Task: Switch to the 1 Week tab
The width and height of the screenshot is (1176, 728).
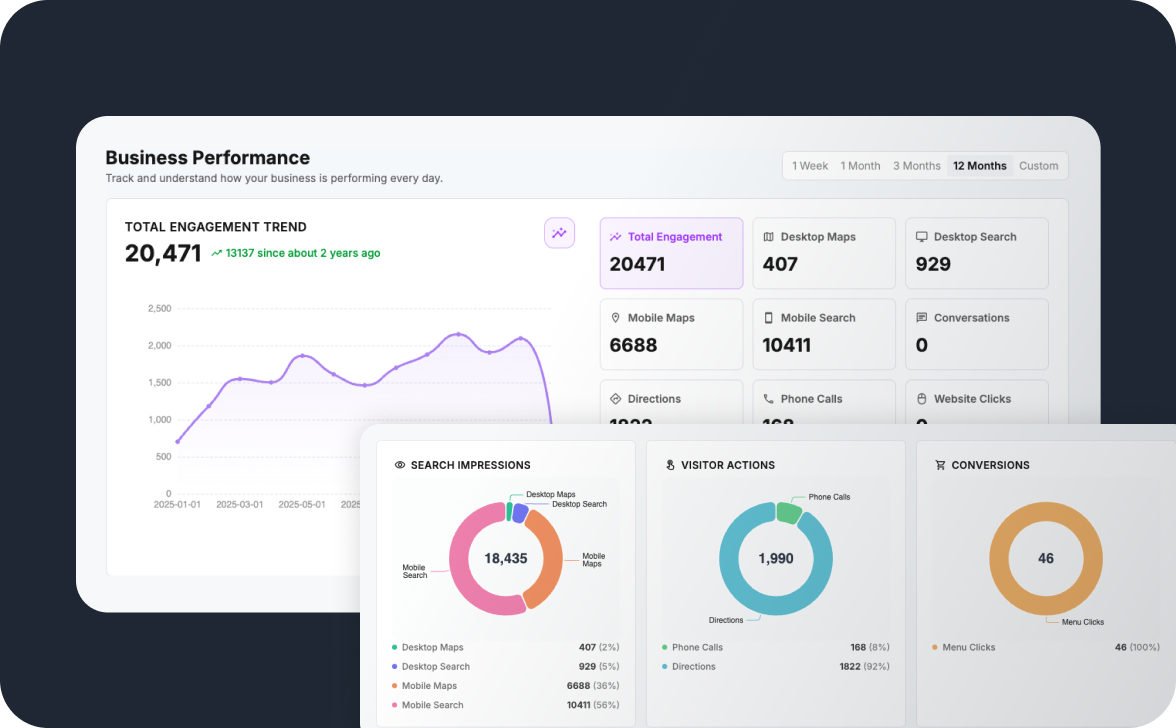Action: [x=809, y=165]
